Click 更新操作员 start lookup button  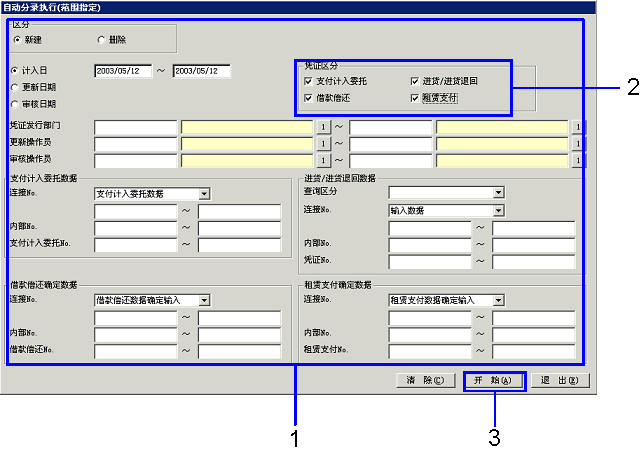[323, 144]
